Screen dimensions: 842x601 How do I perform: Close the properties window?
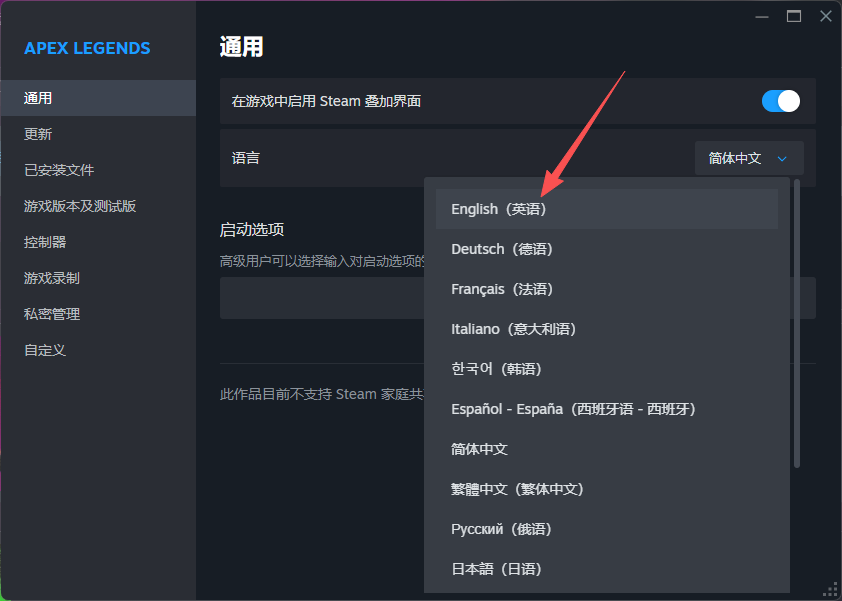tap(826, 17)
